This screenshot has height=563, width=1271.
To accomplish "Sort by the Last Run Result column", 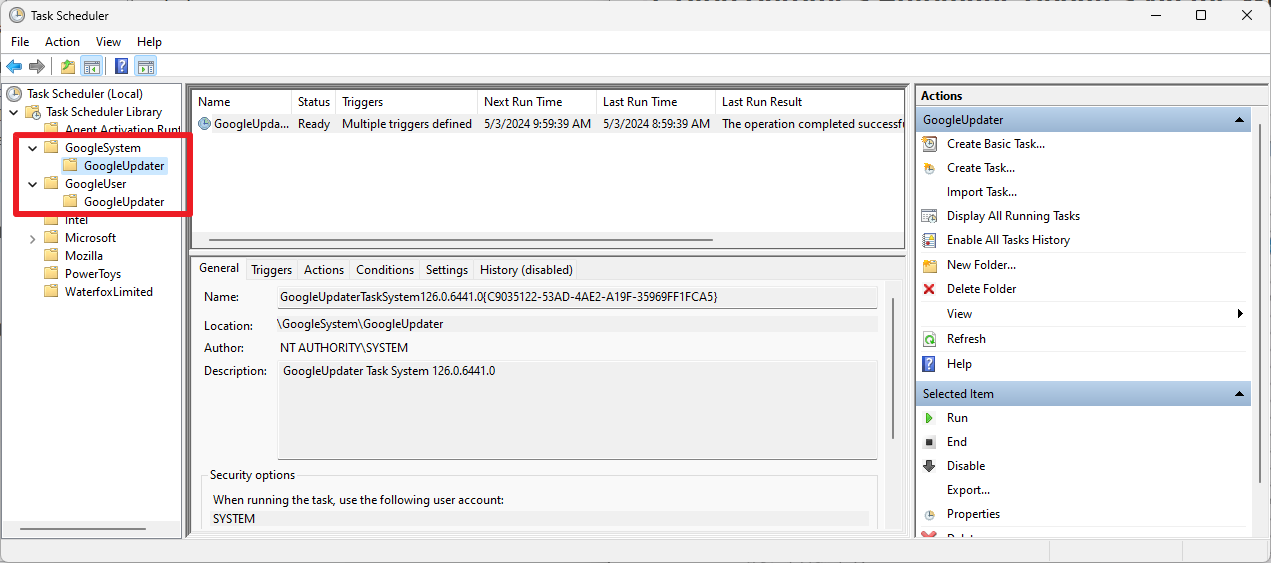I will pos(809,102).
